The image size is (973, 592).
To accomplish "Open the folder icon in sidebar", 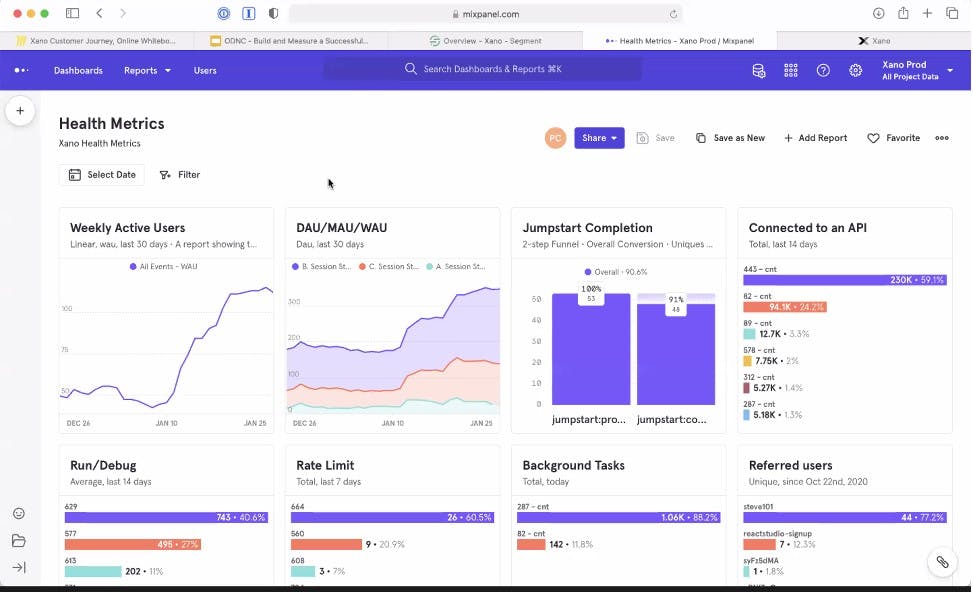I will [19, 540].
